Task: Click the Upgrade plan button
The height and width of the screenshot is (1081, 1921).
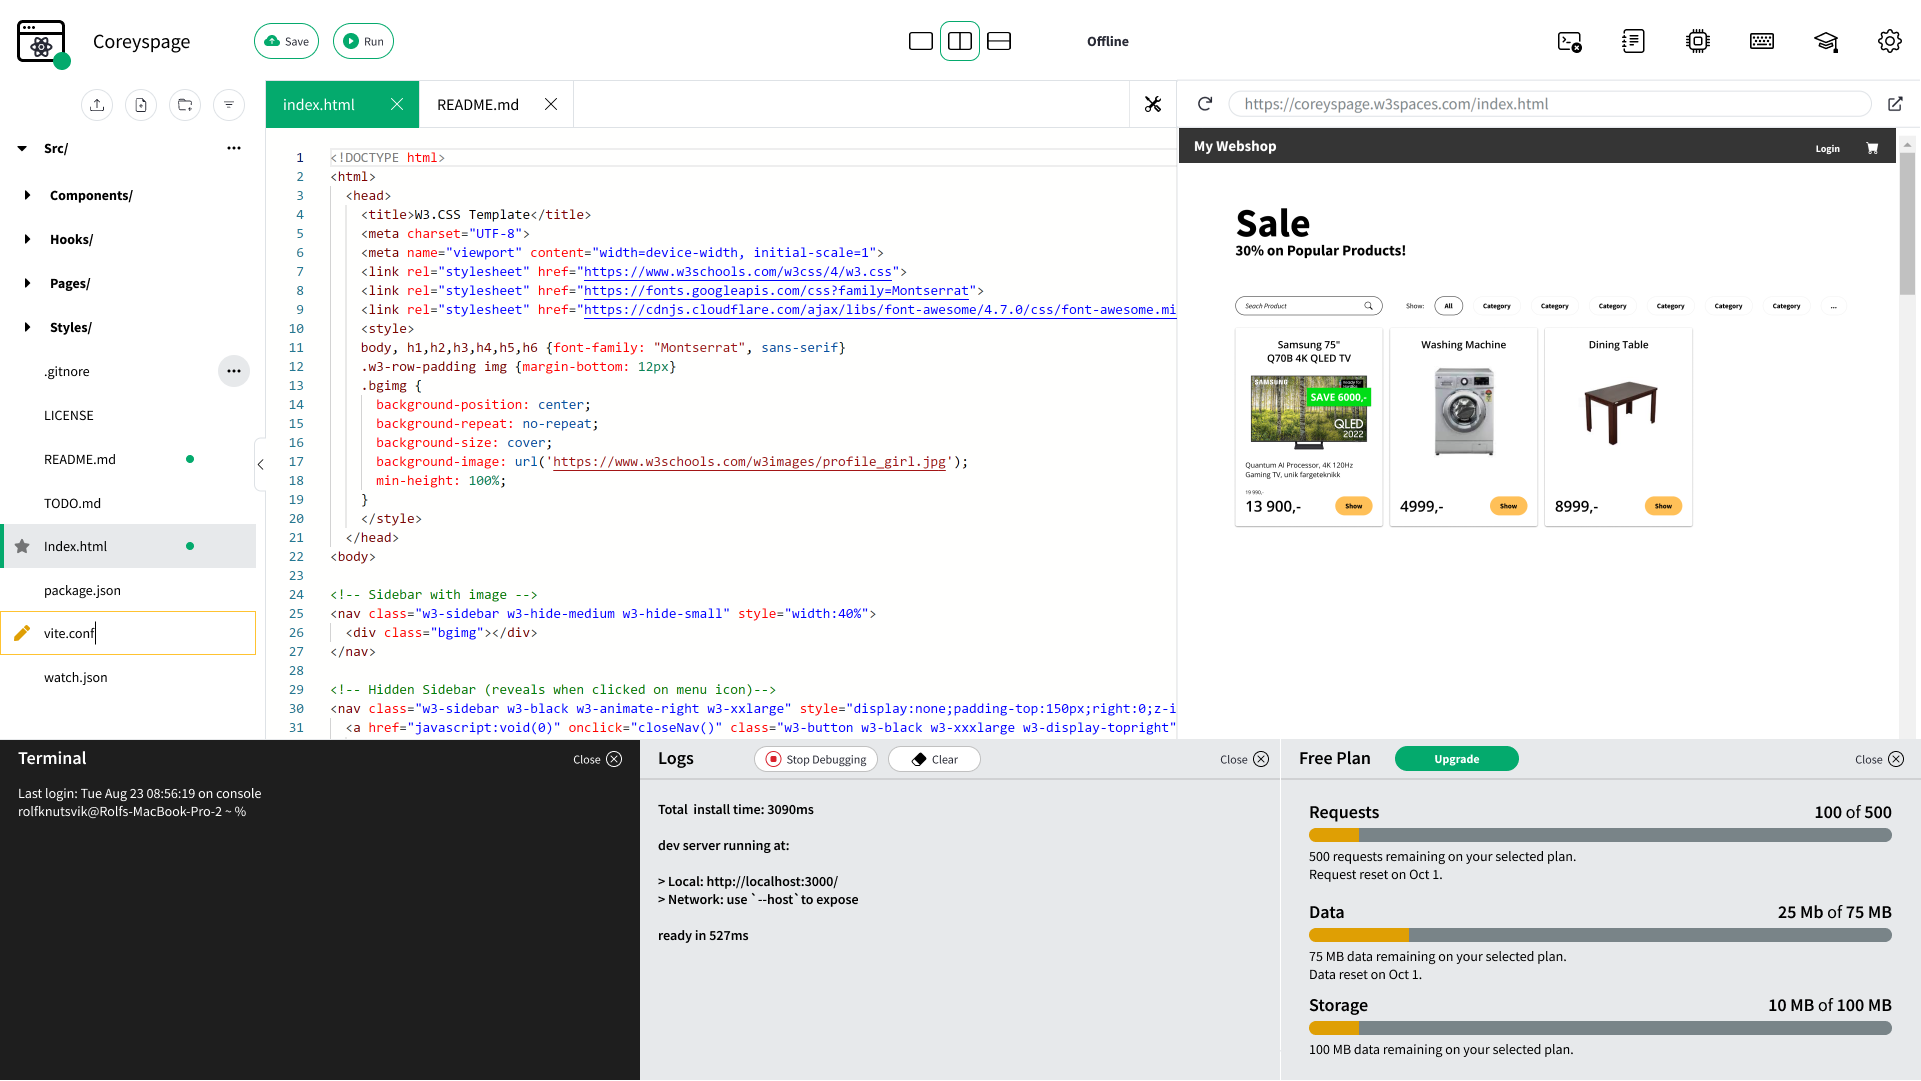Action: point(1456,759)
